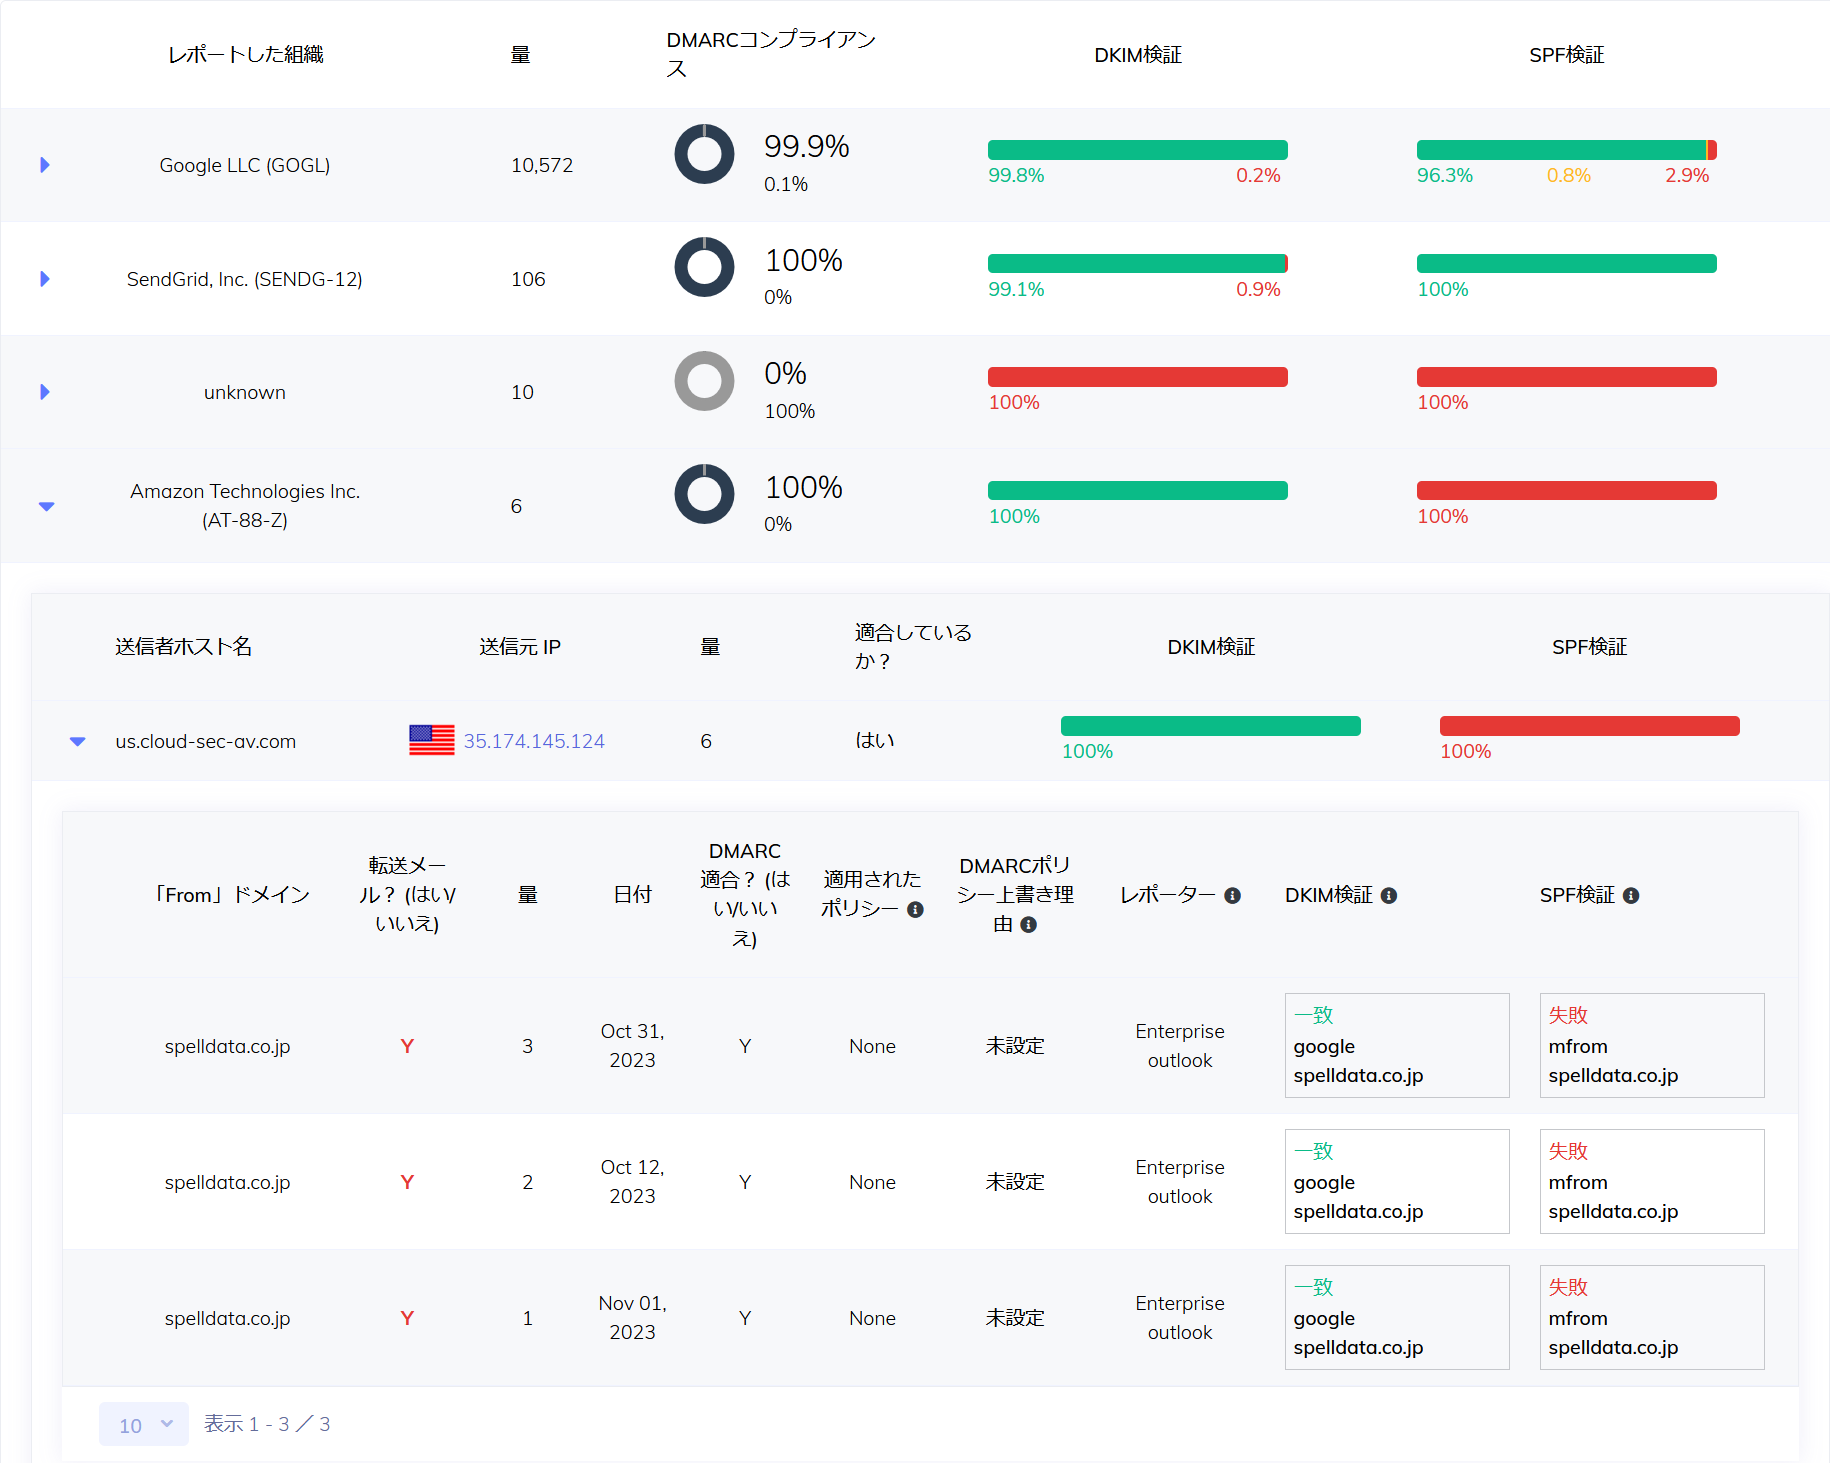
Task: Click Google LLC 99.9% compliance value
Action: coord(807,147)
